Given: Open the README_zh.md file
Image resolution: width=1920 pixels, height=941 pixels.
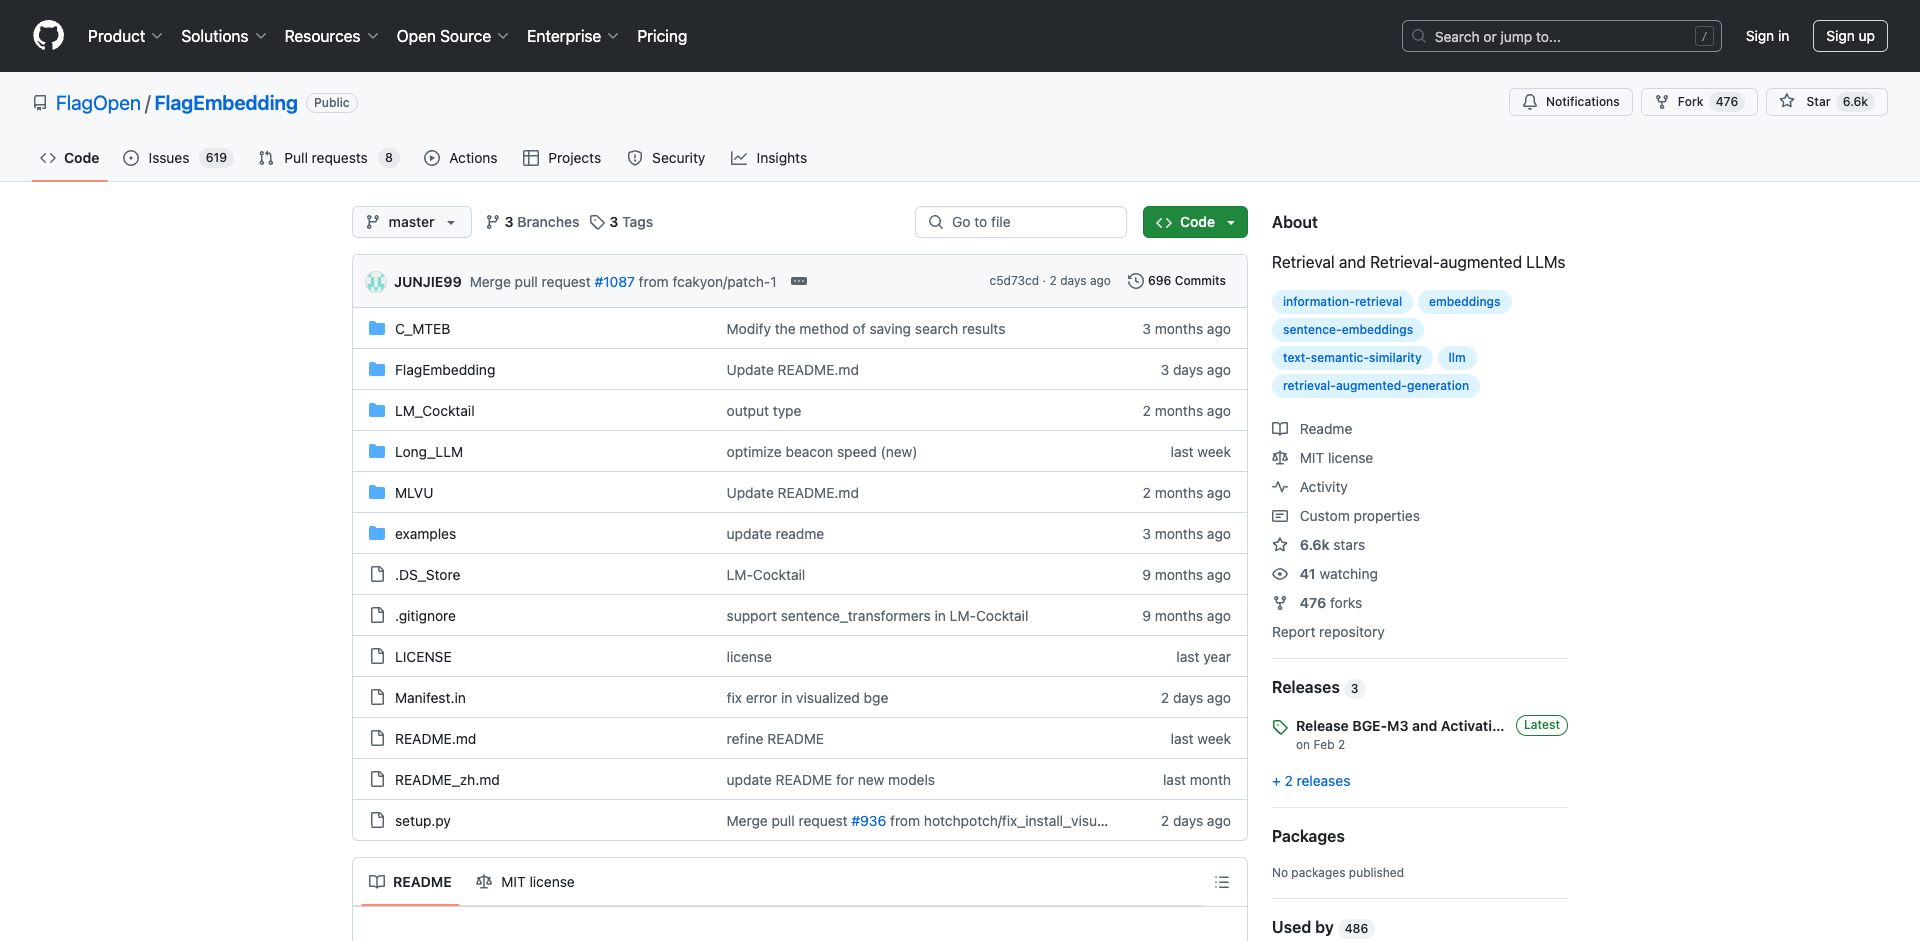Looking at the screenshot, I should [x=447, y=780].
